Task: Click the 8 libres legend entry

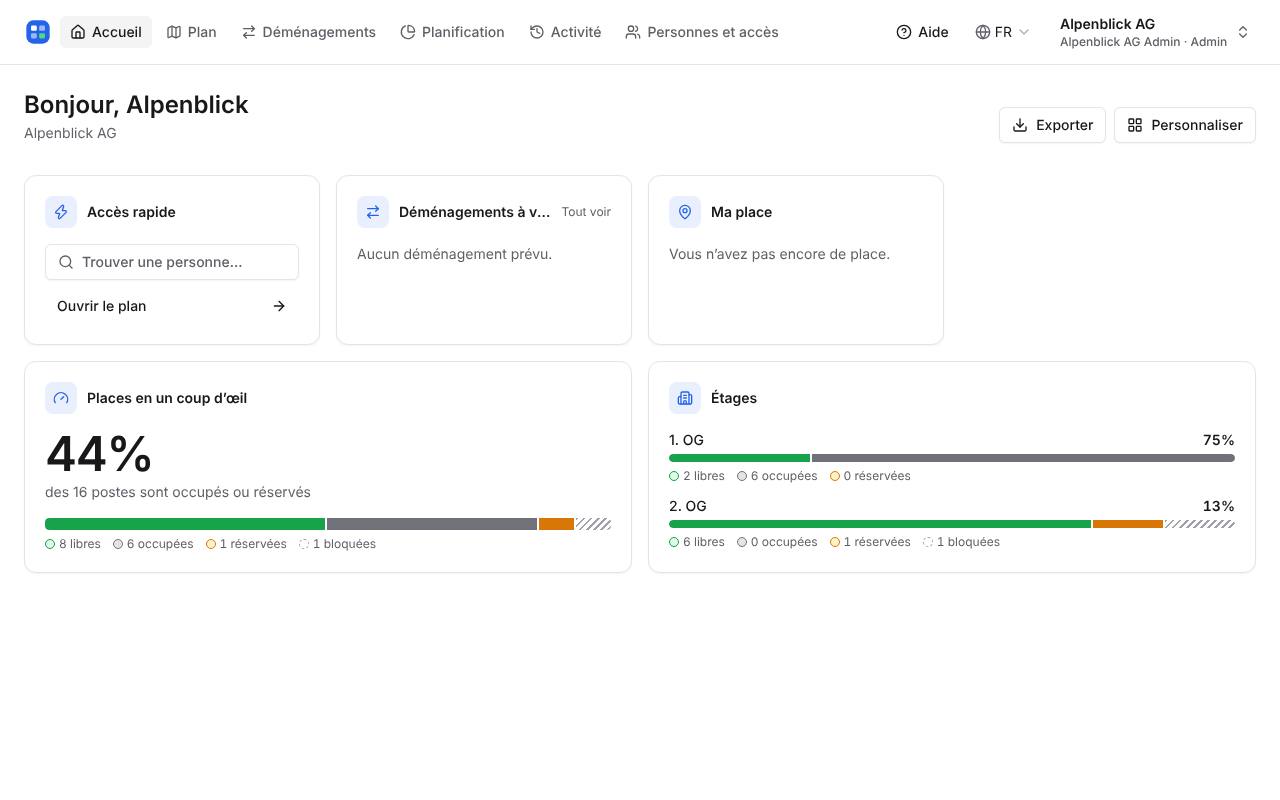Action: coord(73,544)
